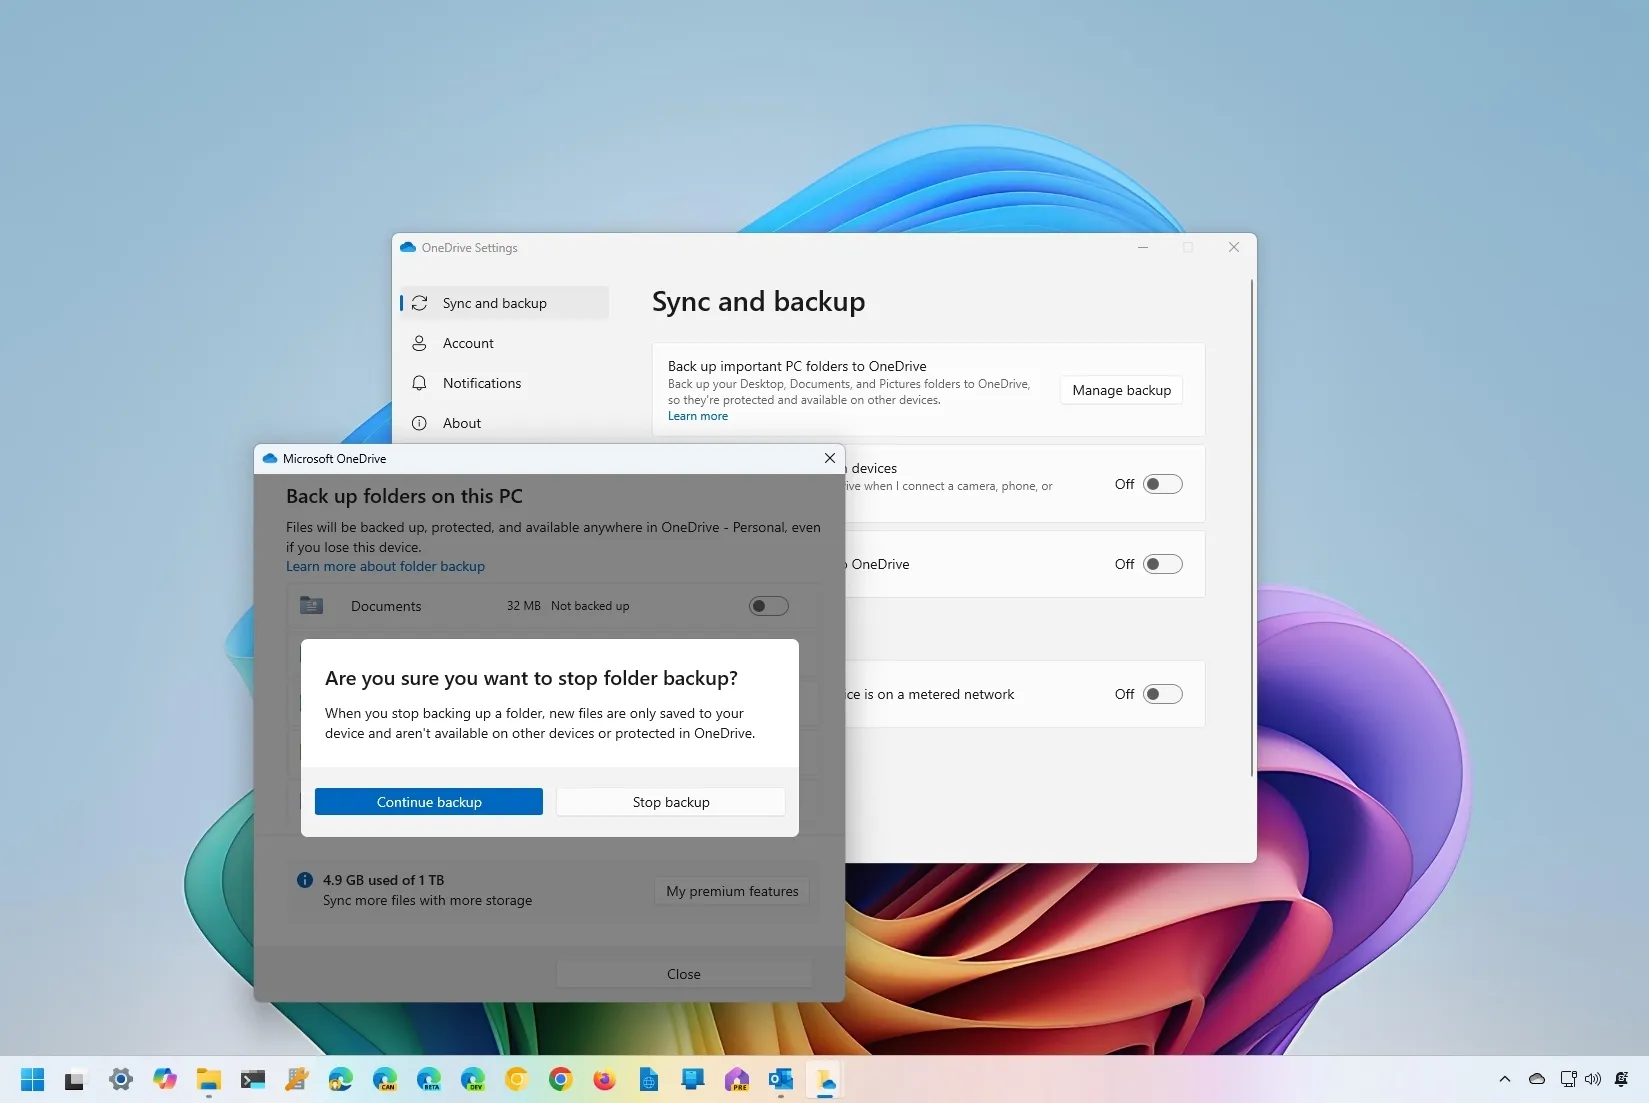Toggle syncing when device is on a metered network

click(x=1161, y=693)
